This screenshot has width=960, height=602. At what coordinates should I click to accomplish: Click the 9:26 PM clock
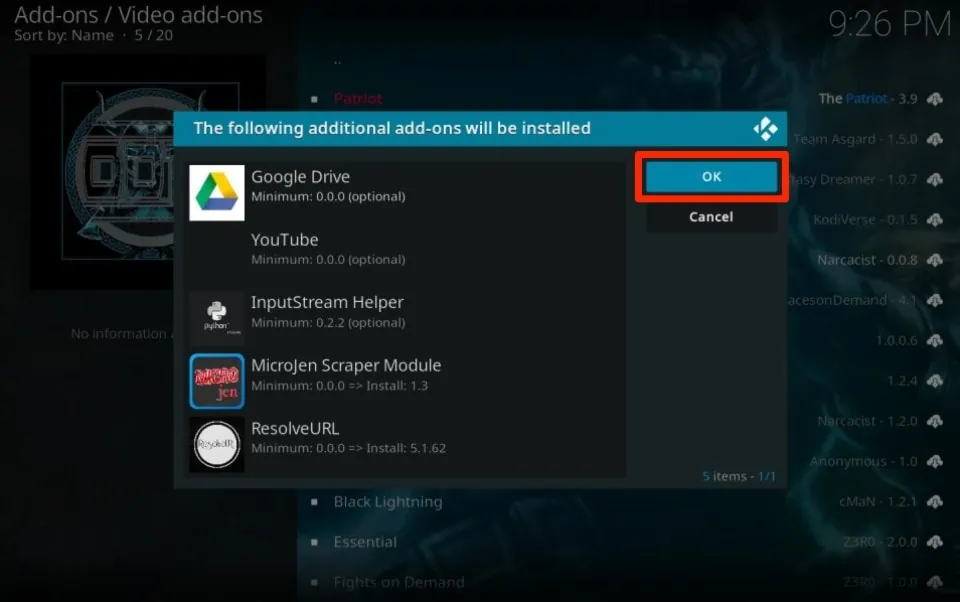coord(890,24)
